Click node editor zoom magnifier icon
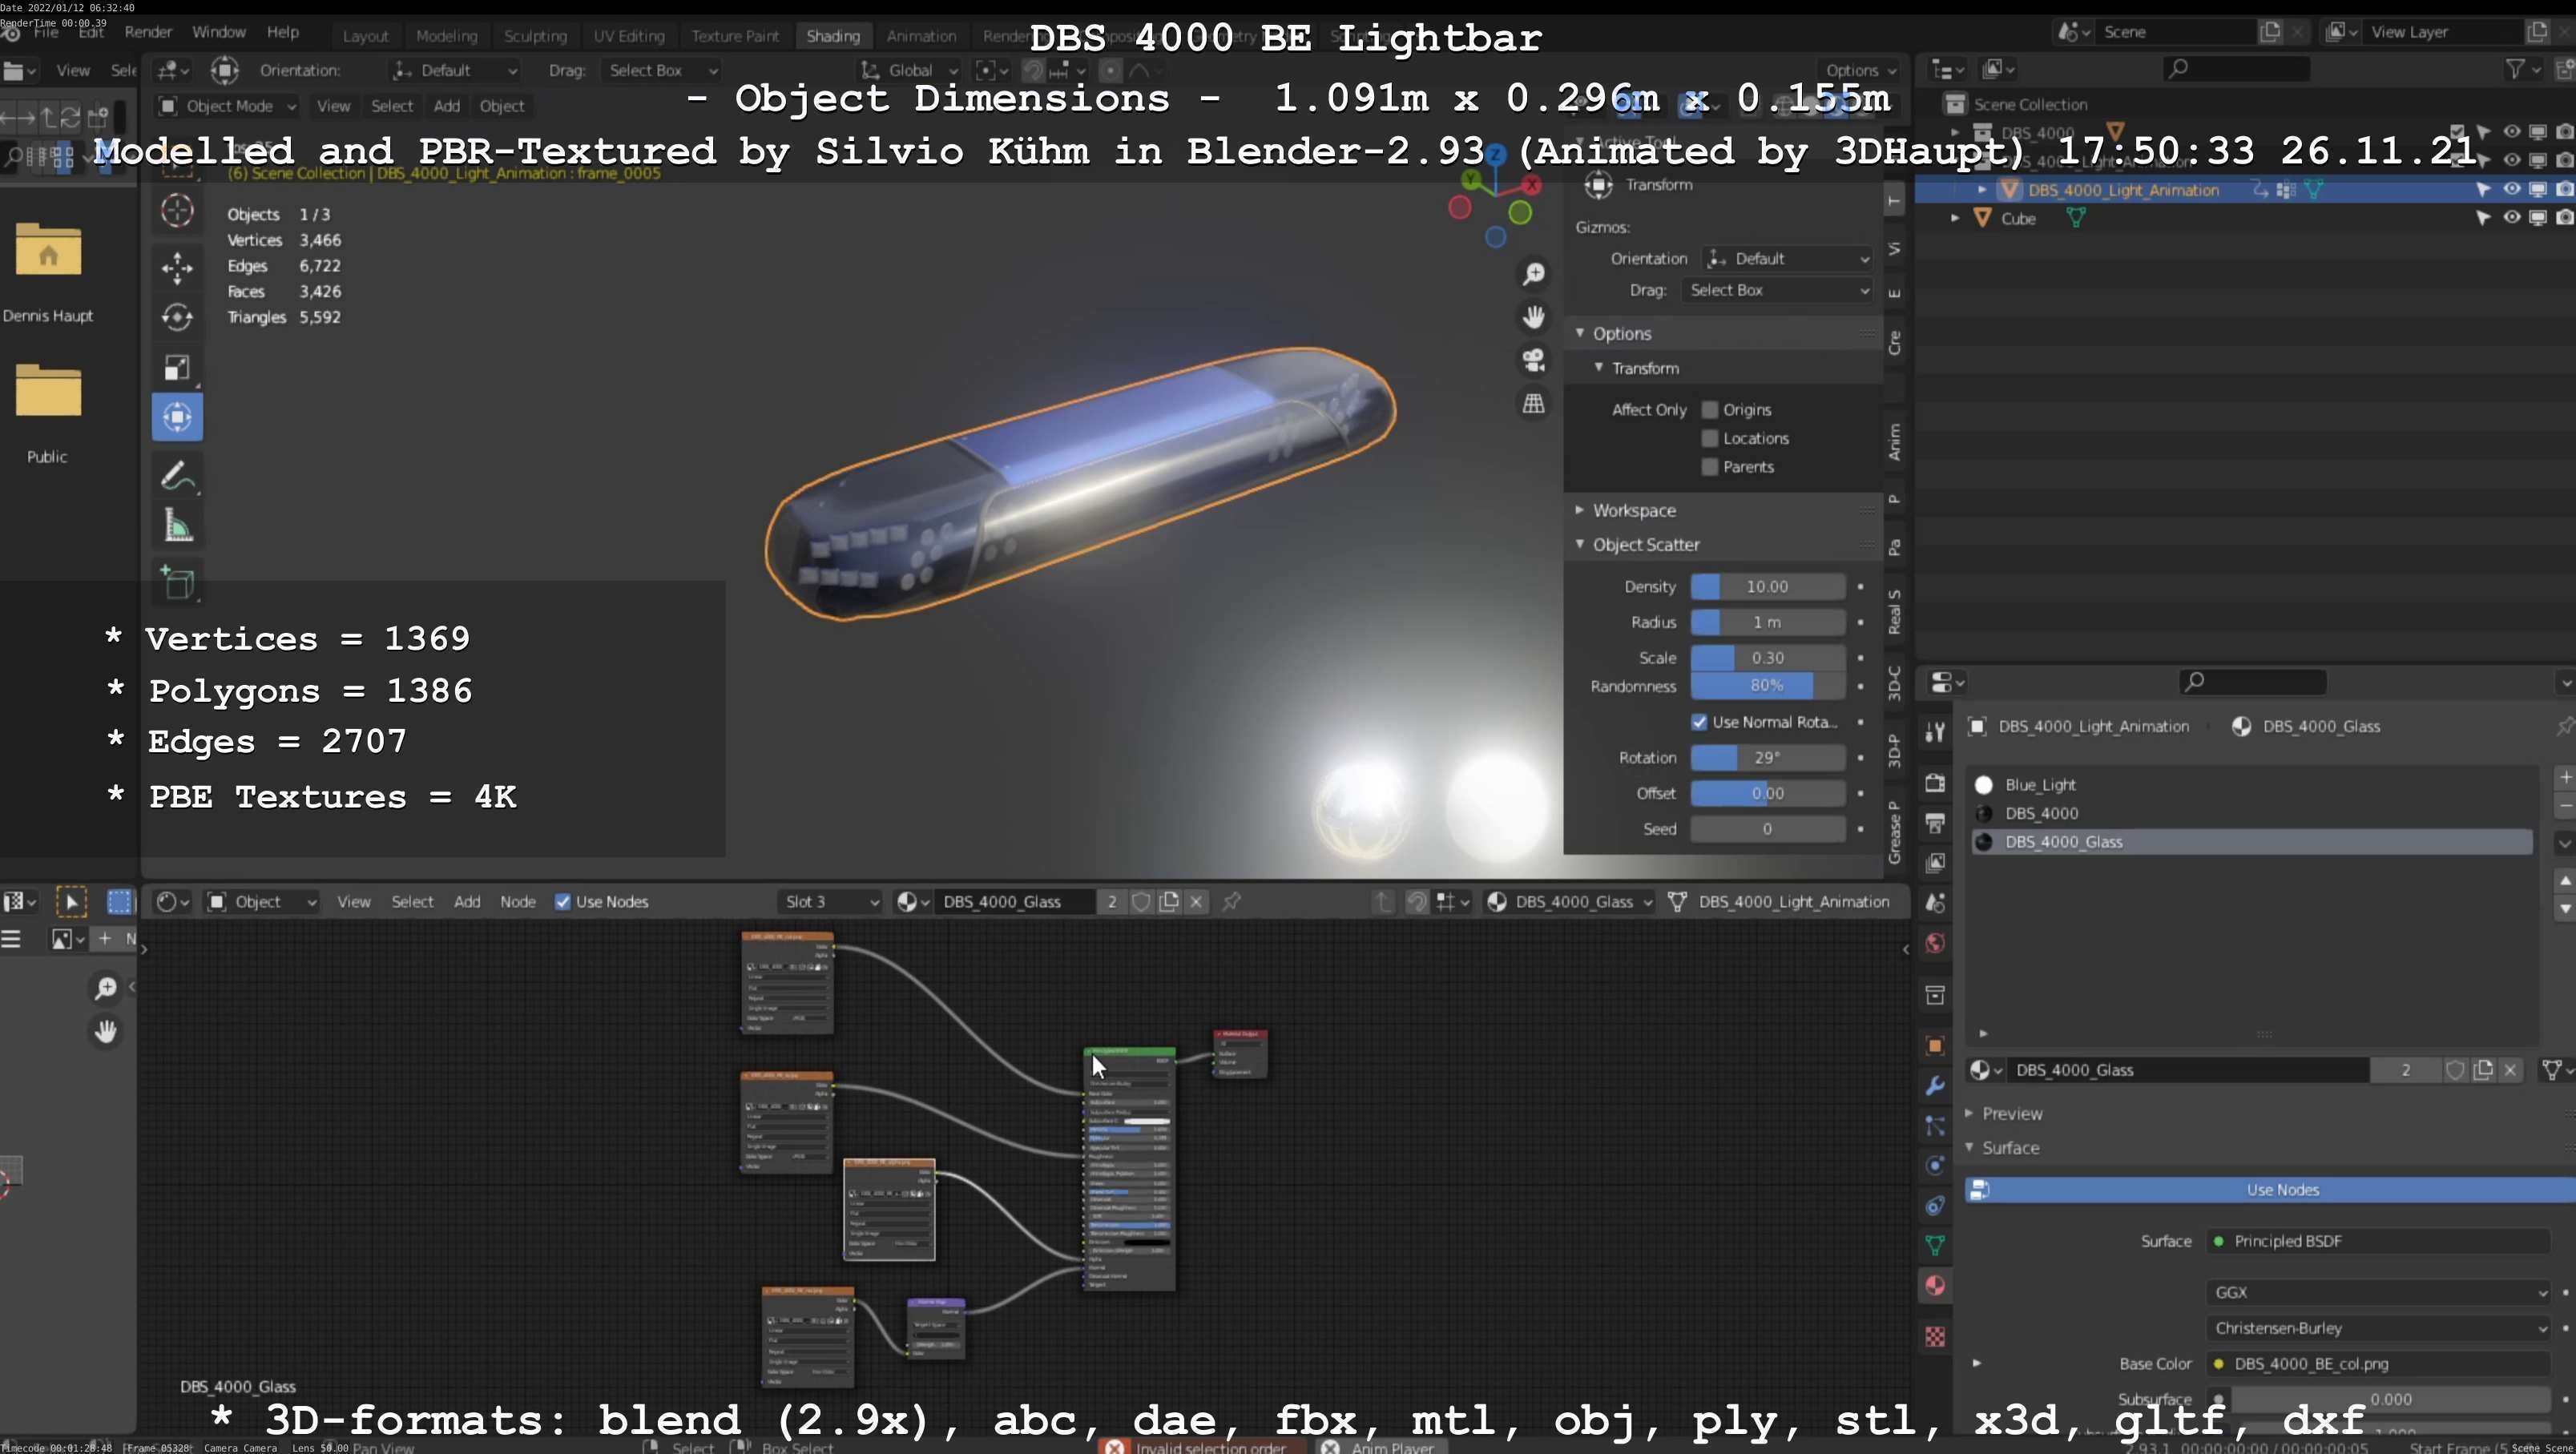This screenshot has width=2576, height=1454. tap(105, 988)
